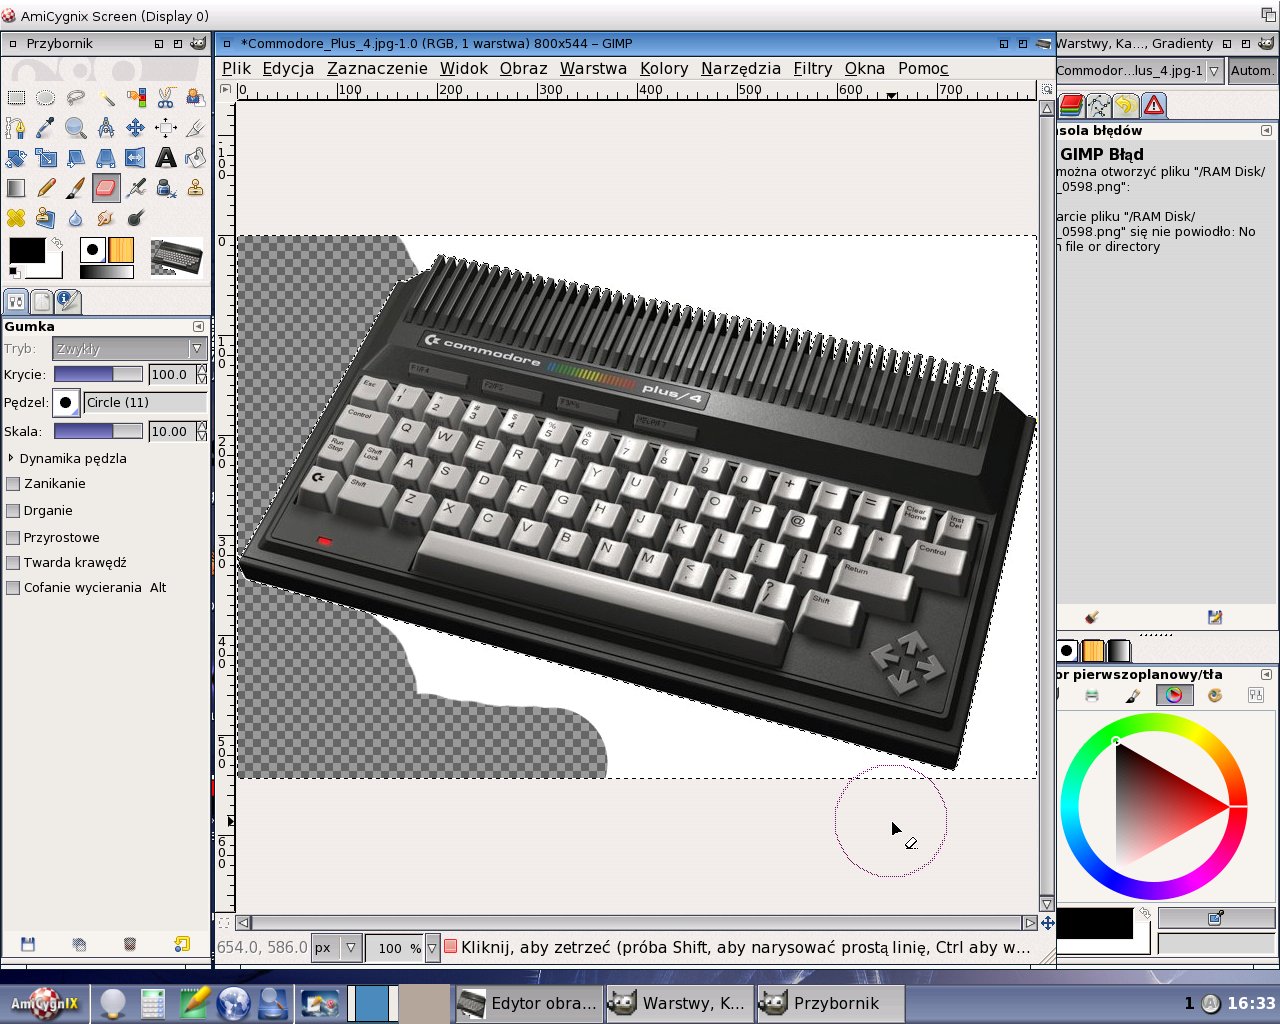
Task: Select the Ellipse Select tool
Action: pos(46,98)
